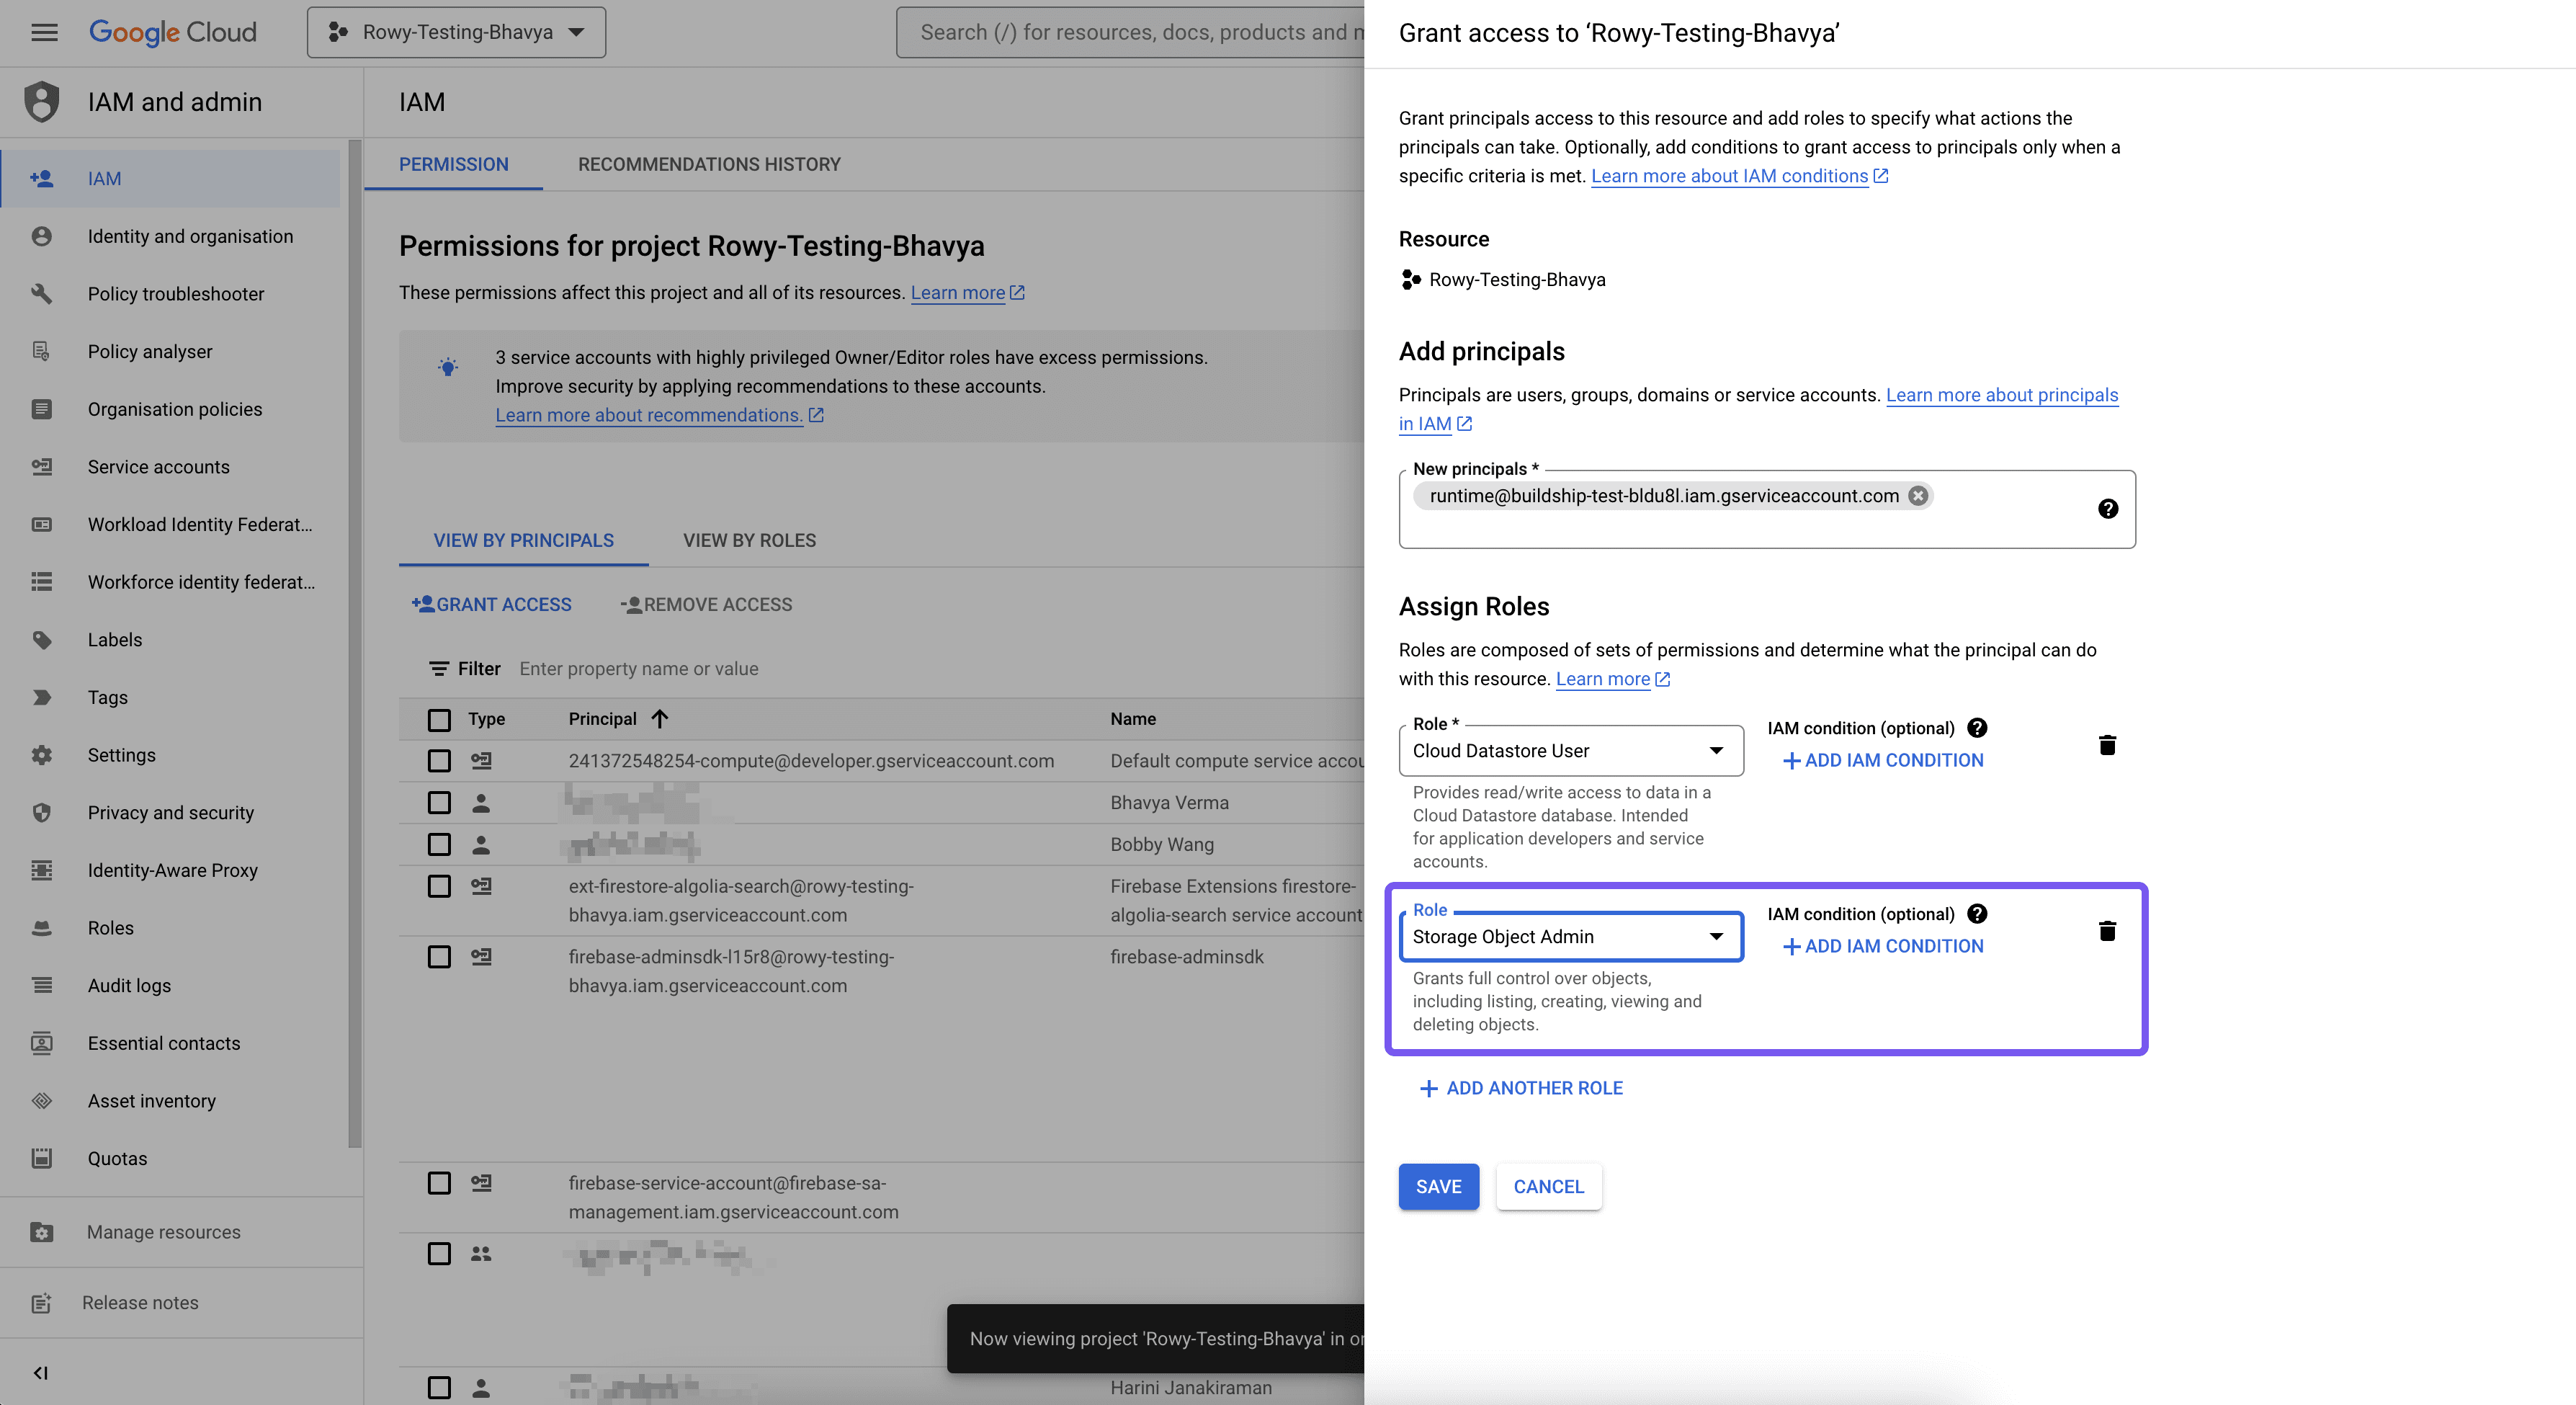Click the IAM condition help icon
Image resolution: width=2576 pixels, height=1405 pixels.
point(1977,727)
